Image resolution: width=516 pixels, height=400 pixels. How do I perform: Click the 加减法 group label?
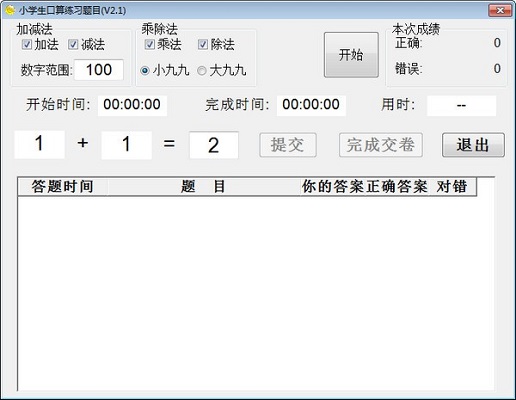click(35, 29)
